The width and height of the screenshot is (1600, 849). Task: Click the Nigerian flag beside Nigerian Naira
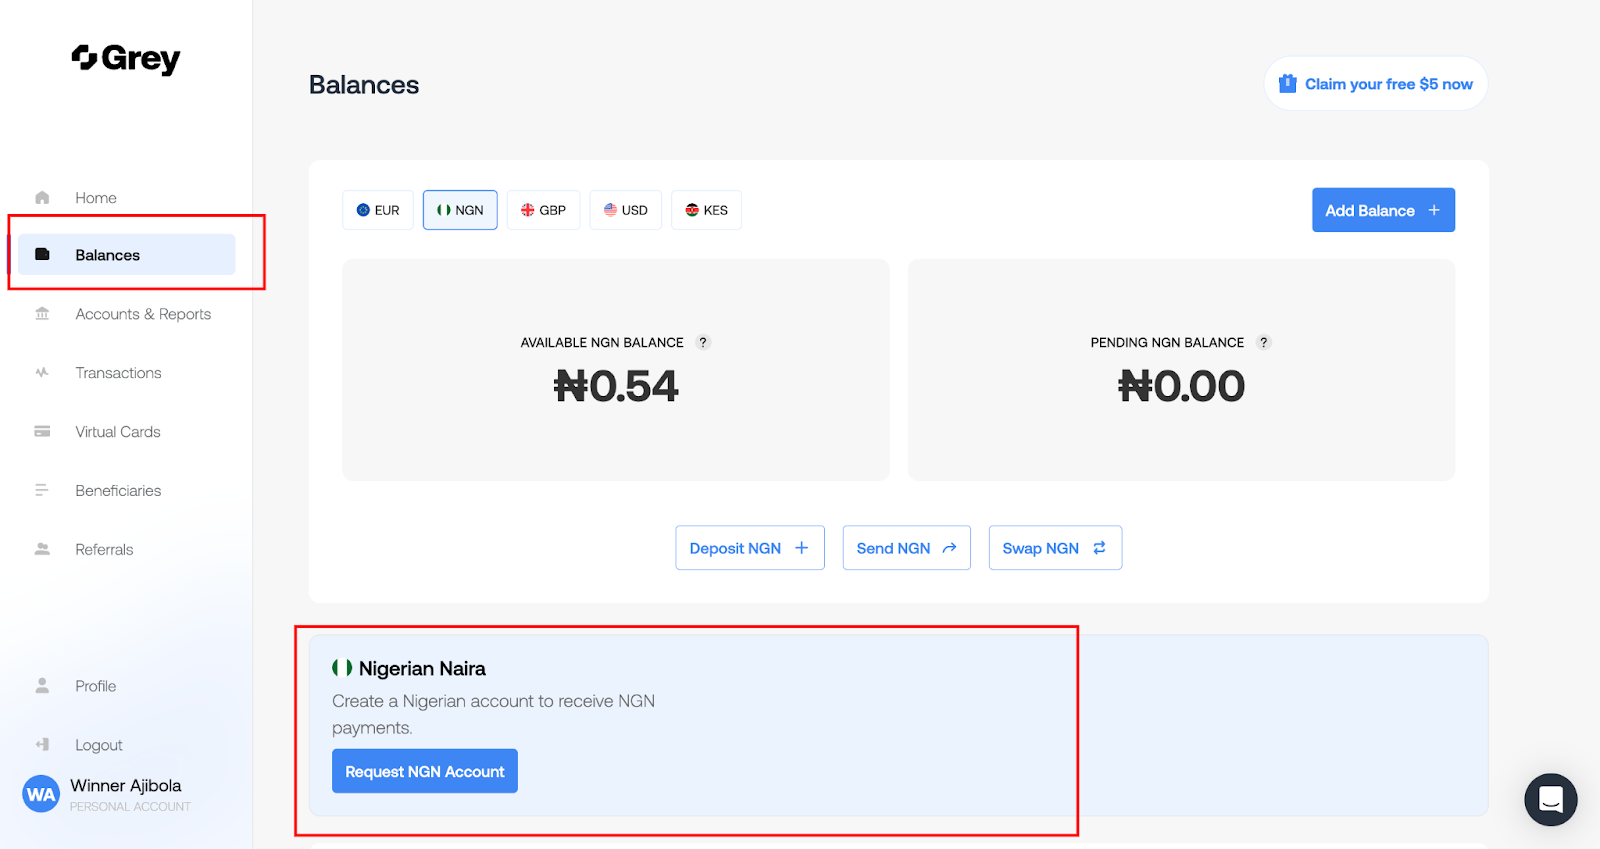(x=342, y=667)
